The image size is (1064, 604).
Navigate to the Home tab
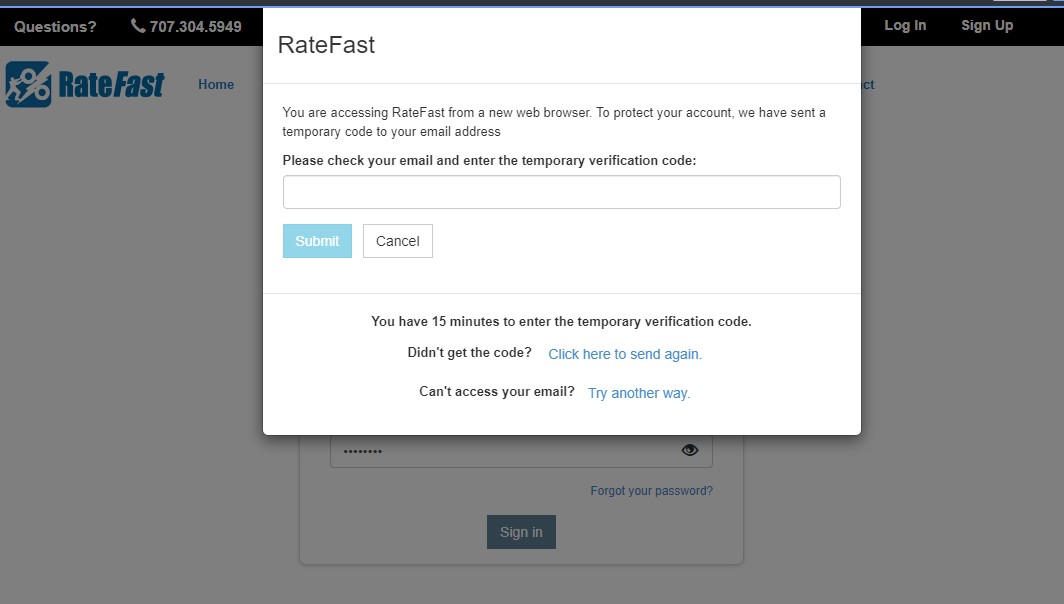coord(216,84)
